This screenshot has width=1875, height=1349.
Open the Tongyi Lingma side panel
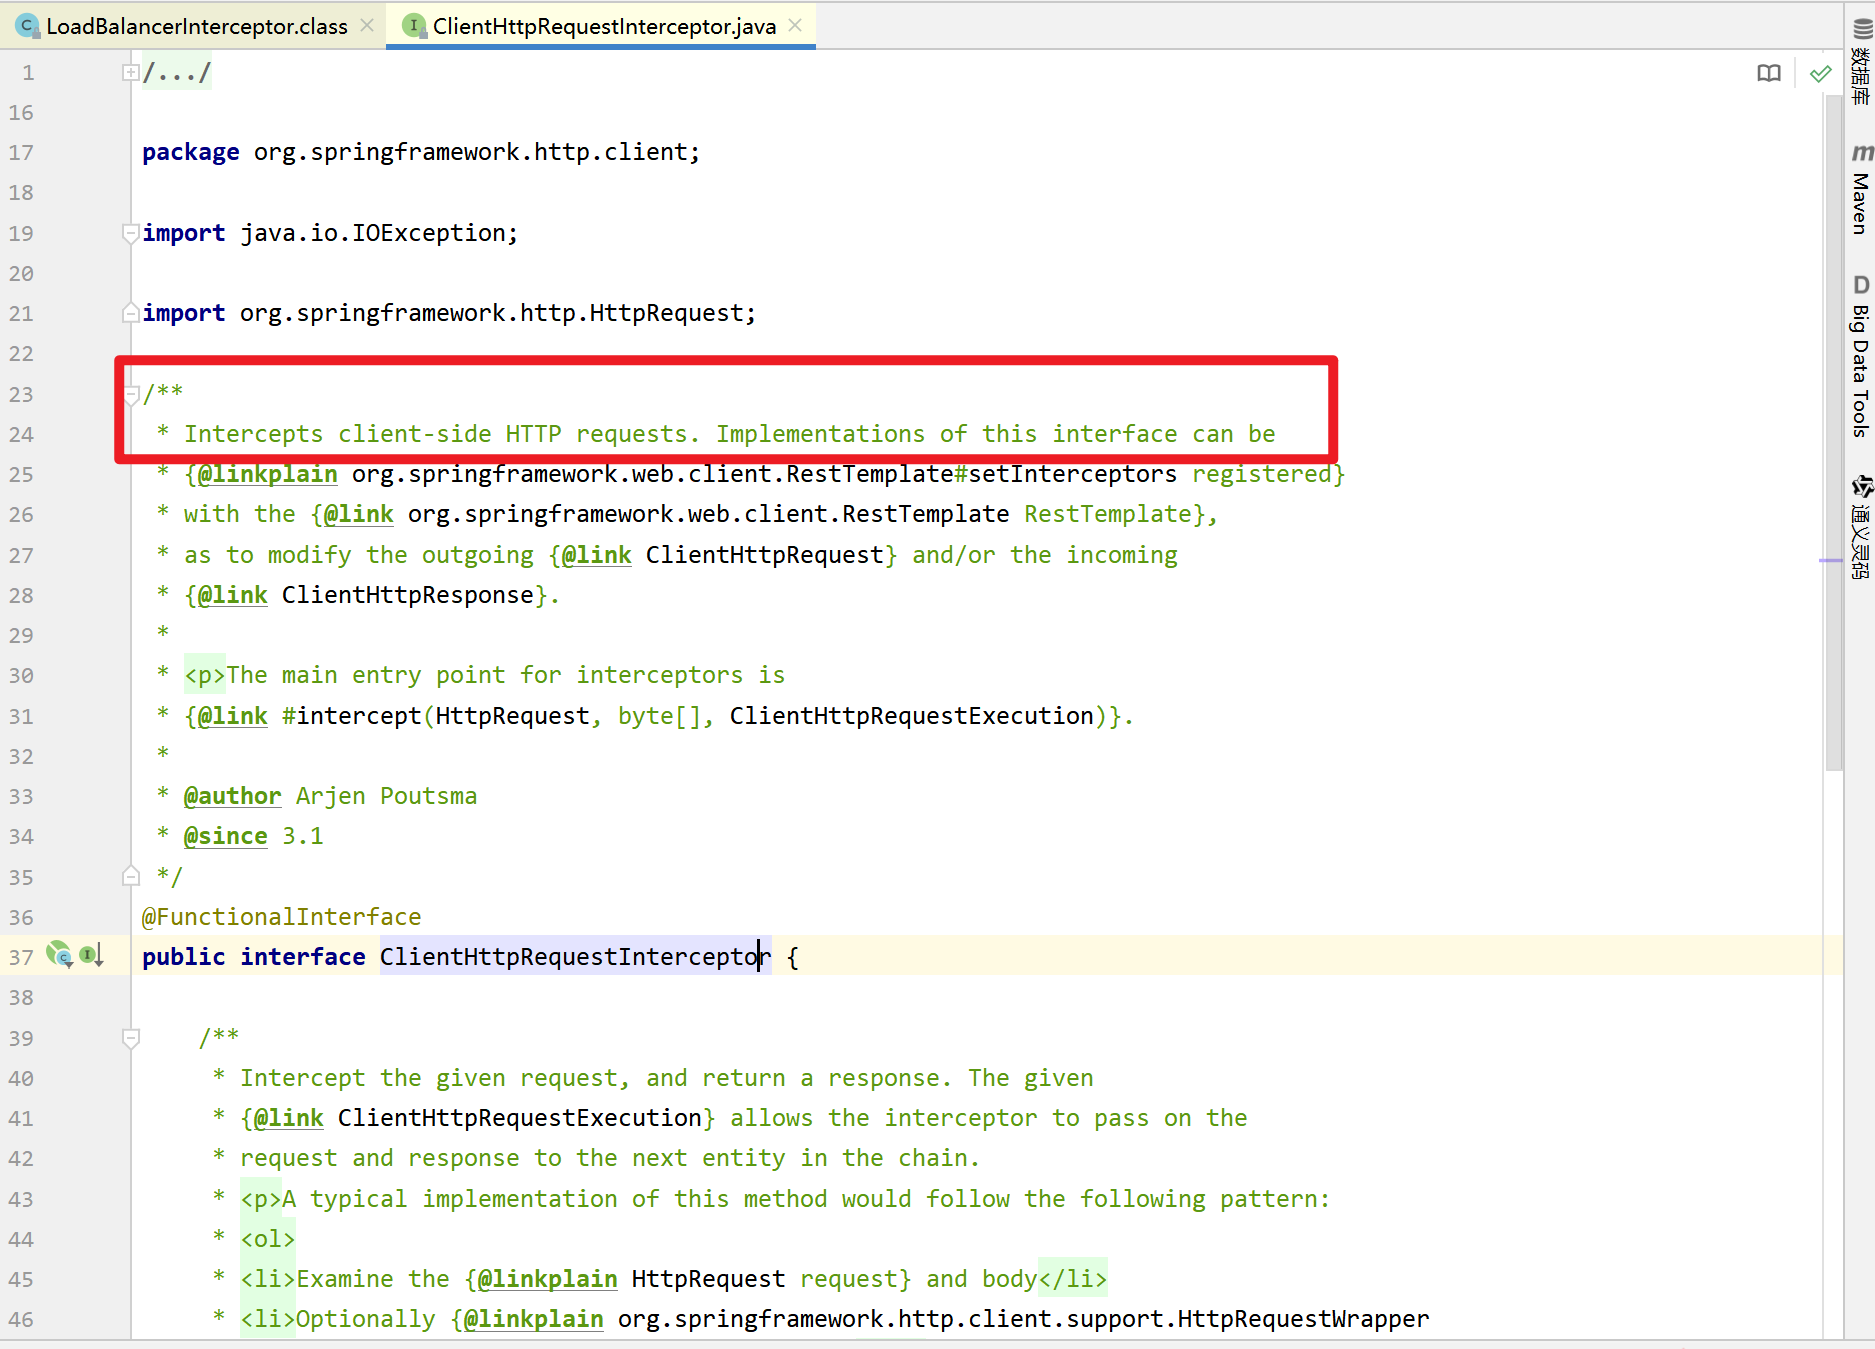point(1861,527)
